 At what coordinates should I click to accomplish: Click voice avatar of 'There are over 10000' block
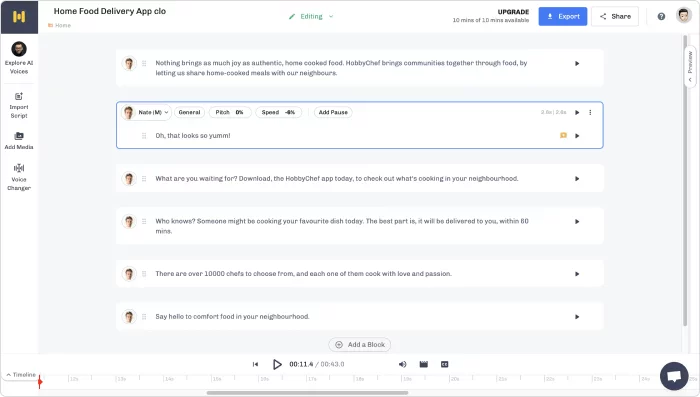[x=129, y=274]
